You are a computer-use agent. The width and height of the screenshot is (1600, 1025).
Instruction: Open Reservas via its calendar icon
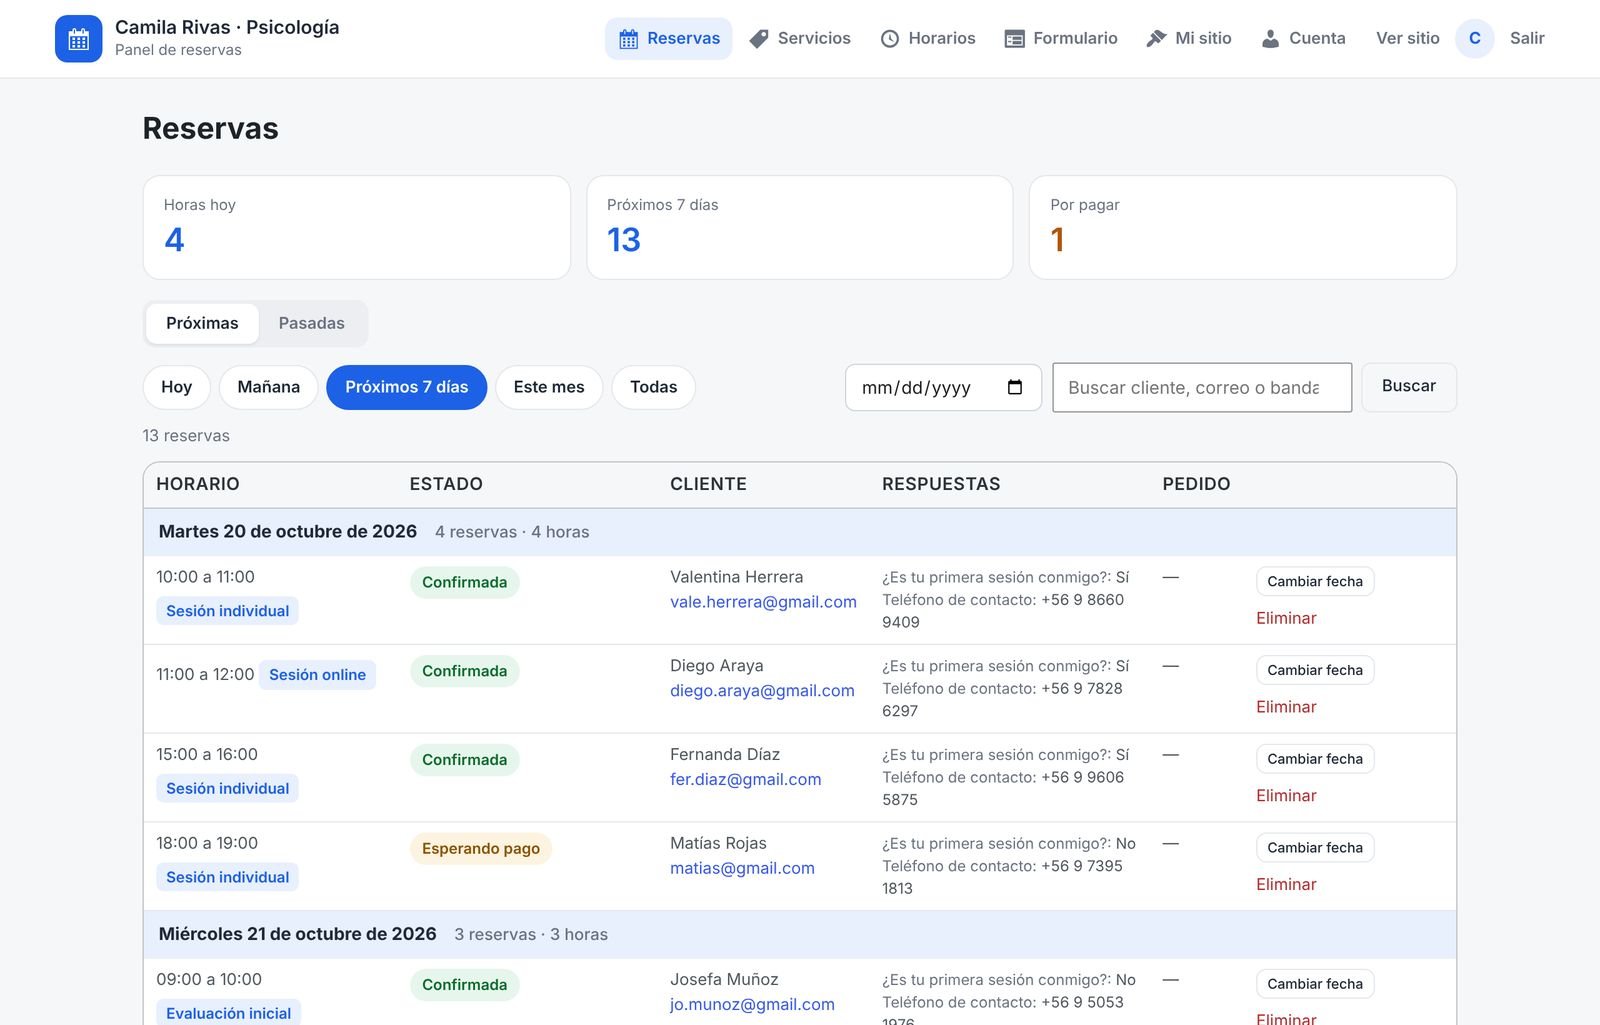[x=628, y=39]
